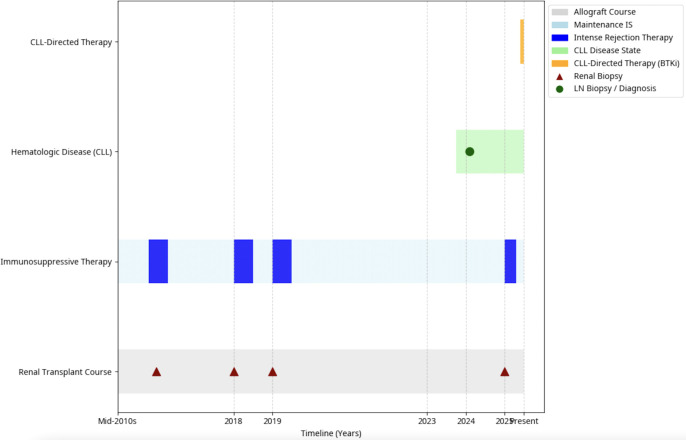Viewport: 686px width, 440px height.
Task: Click the '2019' x-axis tick label
Action: tap(272, 421)
